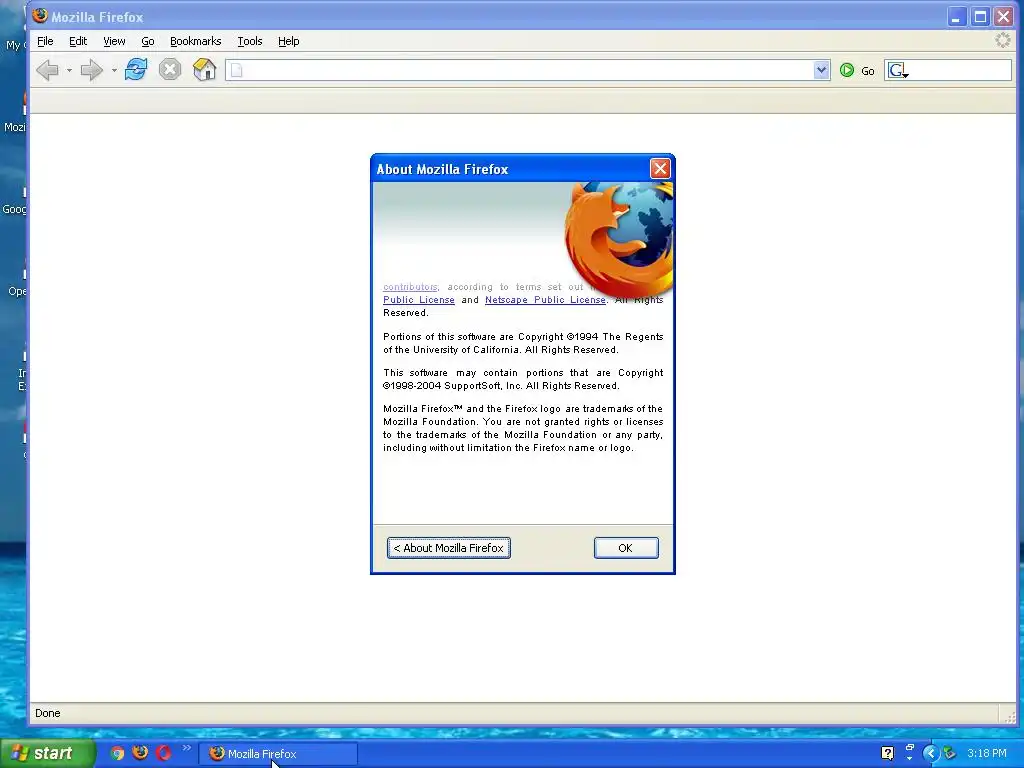The height and width of the screenshot is (768, 1024).
Task: Open the Public License link
Action: [419, 300]
